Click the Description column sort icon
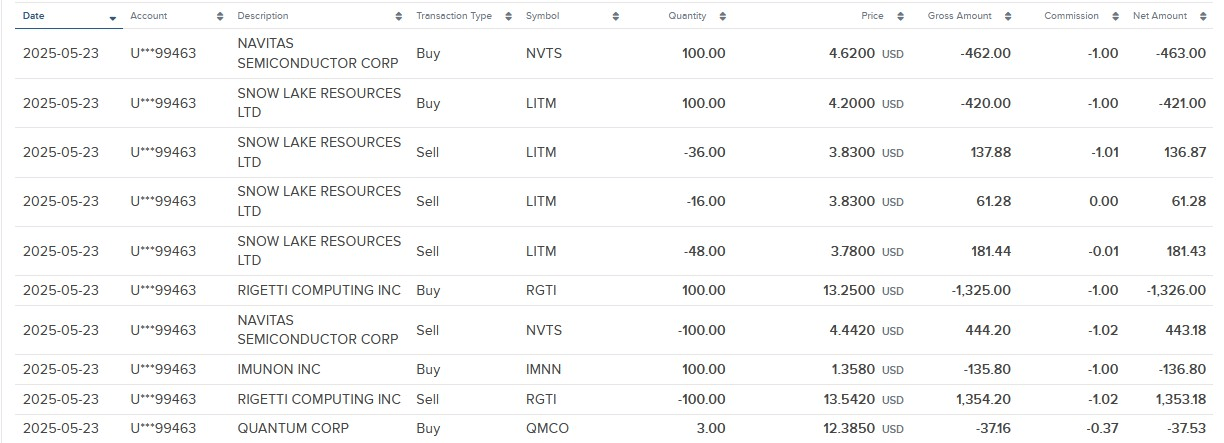1224x443 pixels. tap(400, 16)
